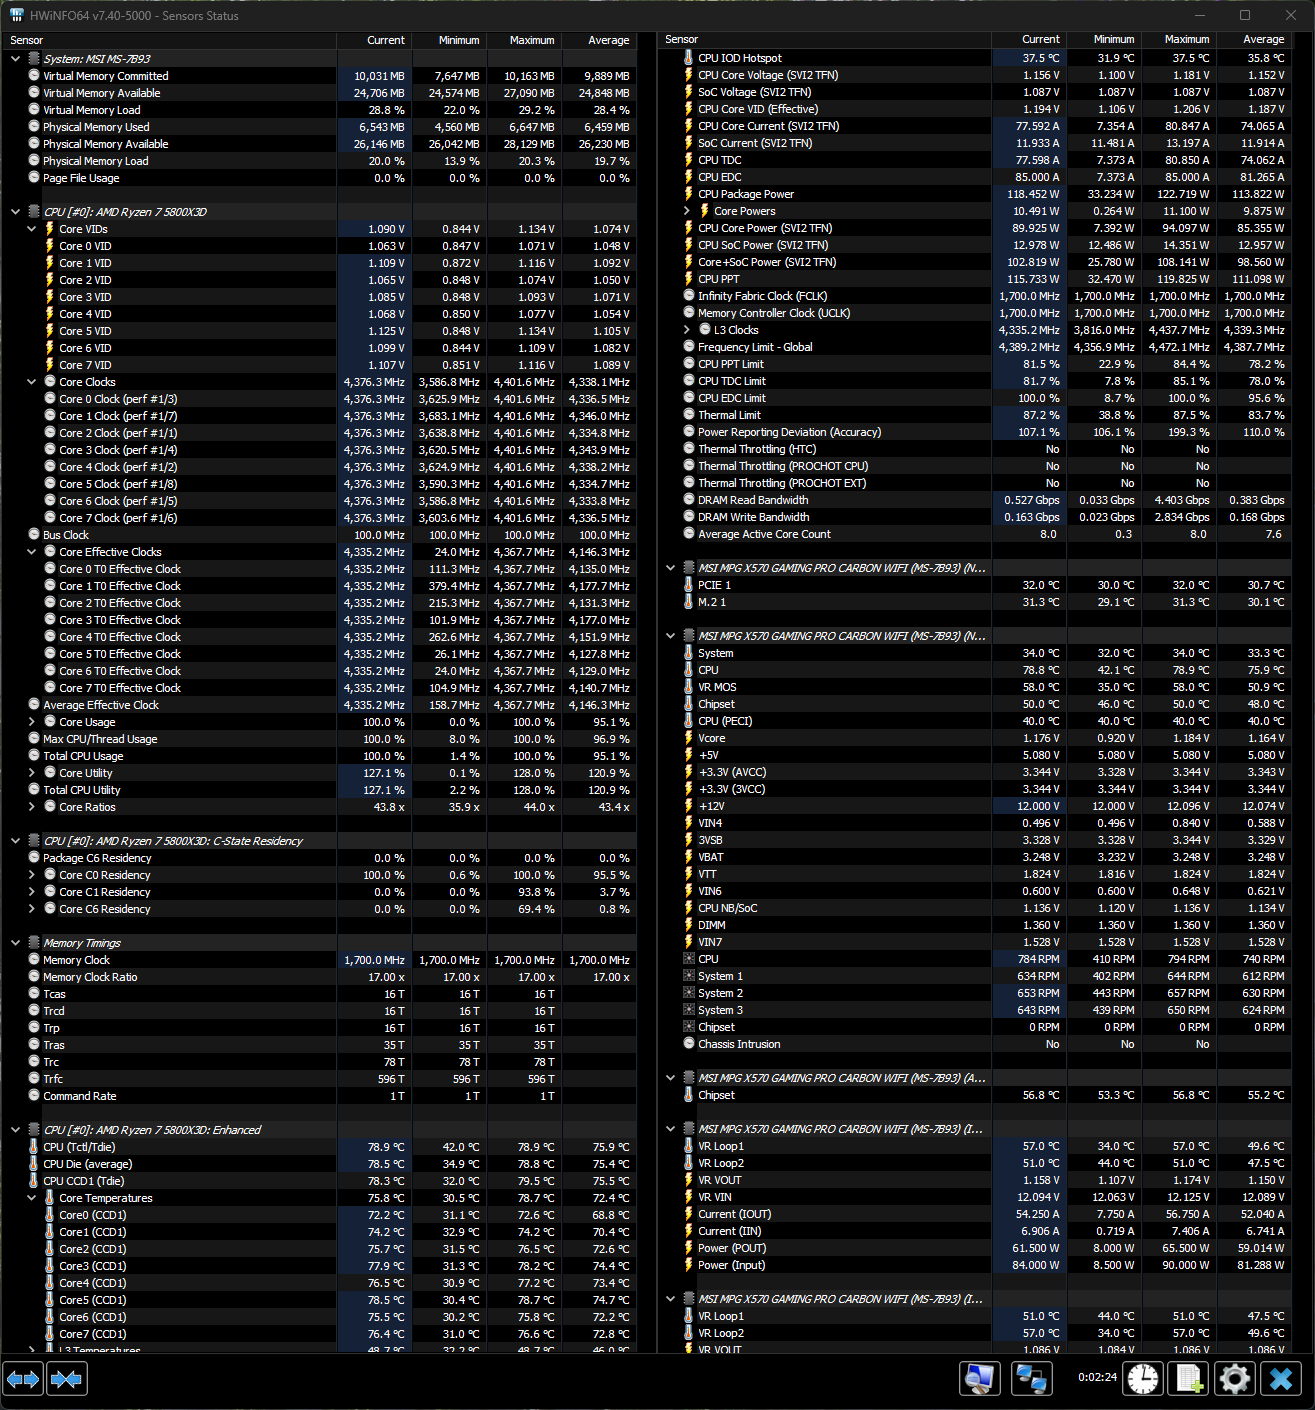The width and height of the screenshot is (1315, 1410).
Task: Collapse the Core Temperatures group
Action: tap(31, 1197)
